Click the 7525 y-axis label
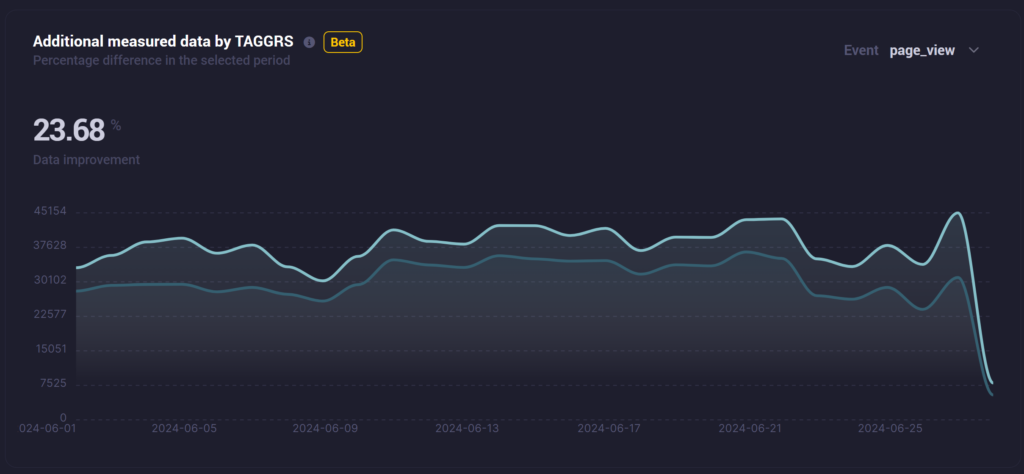This screenshot has height=474, width=1024. coord(53,383)
